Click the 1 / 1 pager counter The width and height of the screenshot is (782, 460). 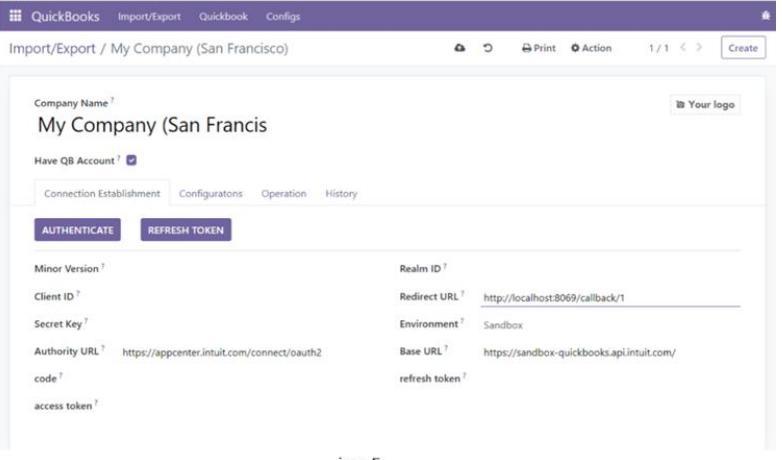[658, 48]
